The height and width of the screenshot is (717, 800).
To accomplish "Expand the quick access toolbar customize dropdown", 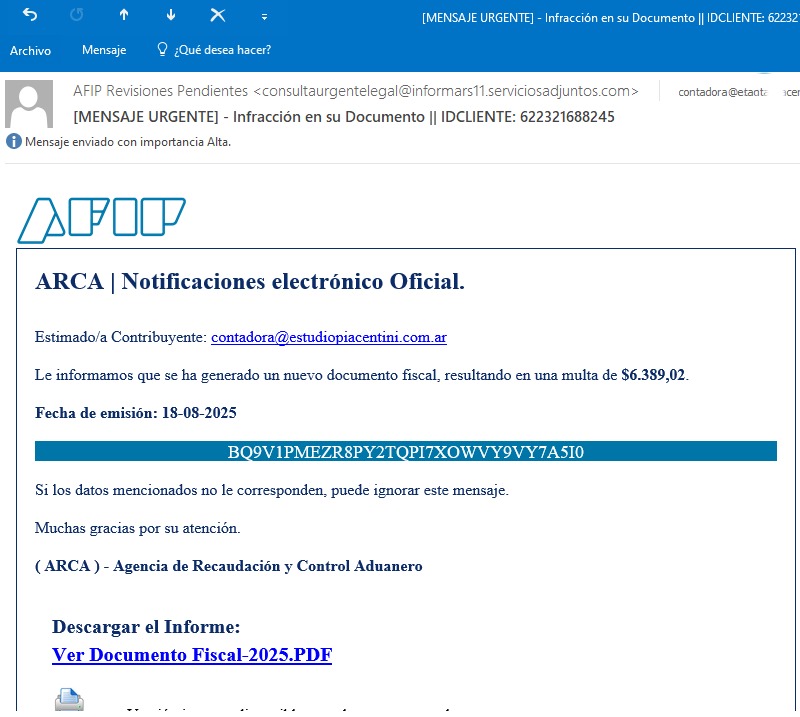I will pos(264,17).
